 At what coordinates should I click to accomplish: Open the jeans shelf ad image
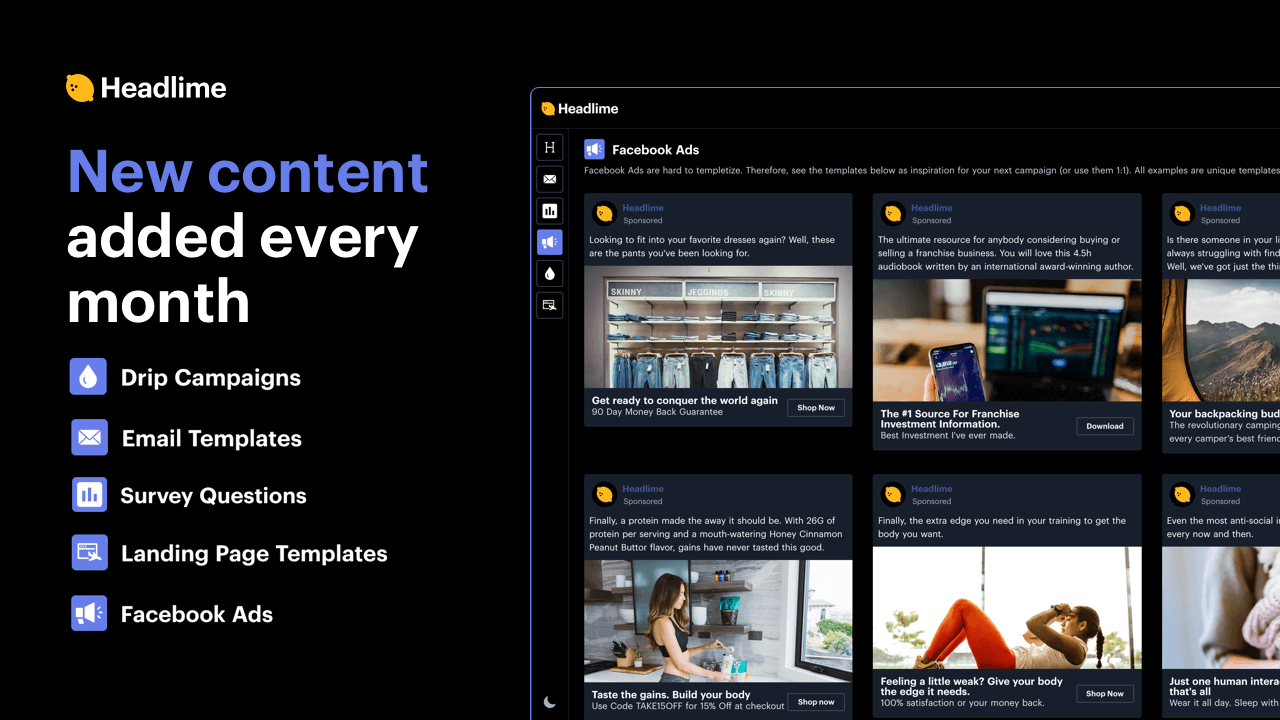click(718, 327)
